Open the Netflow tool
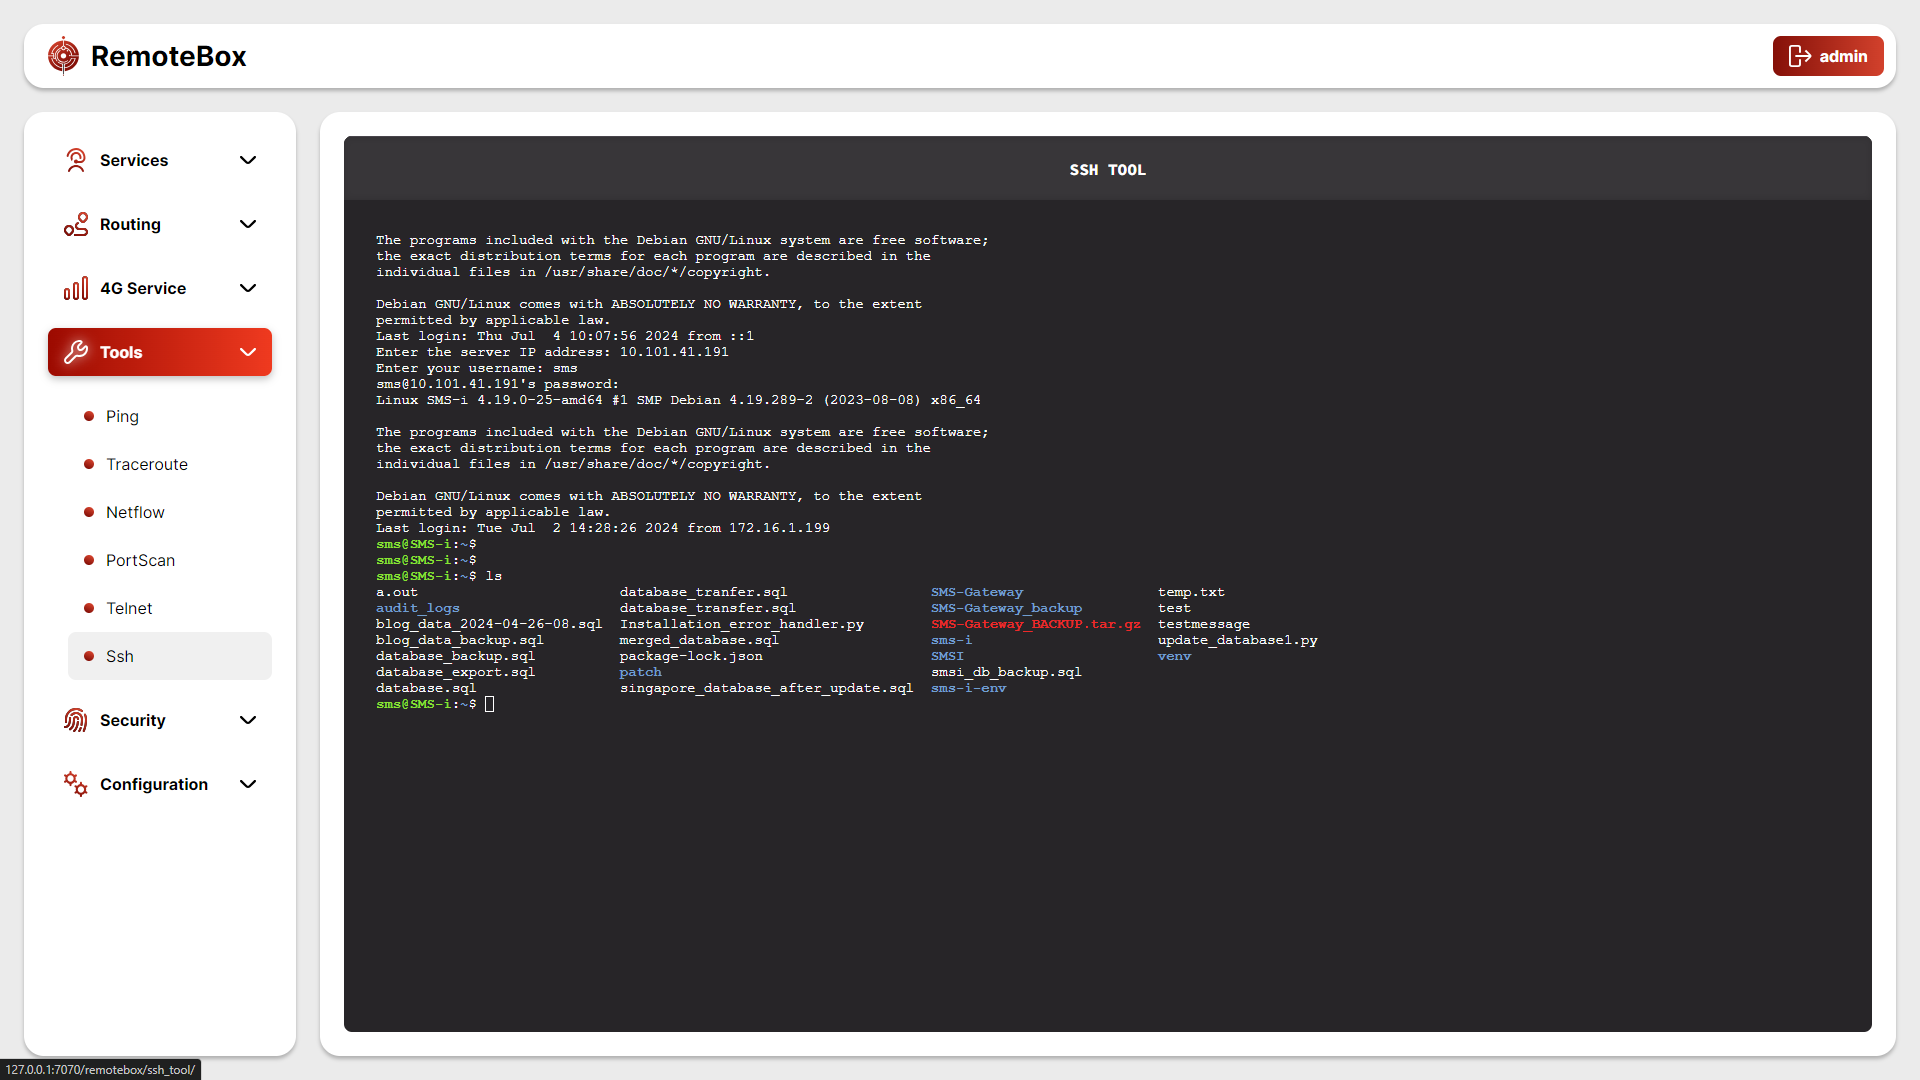The width and height of the screenshot is (1920, 1080). coord(135,512)
